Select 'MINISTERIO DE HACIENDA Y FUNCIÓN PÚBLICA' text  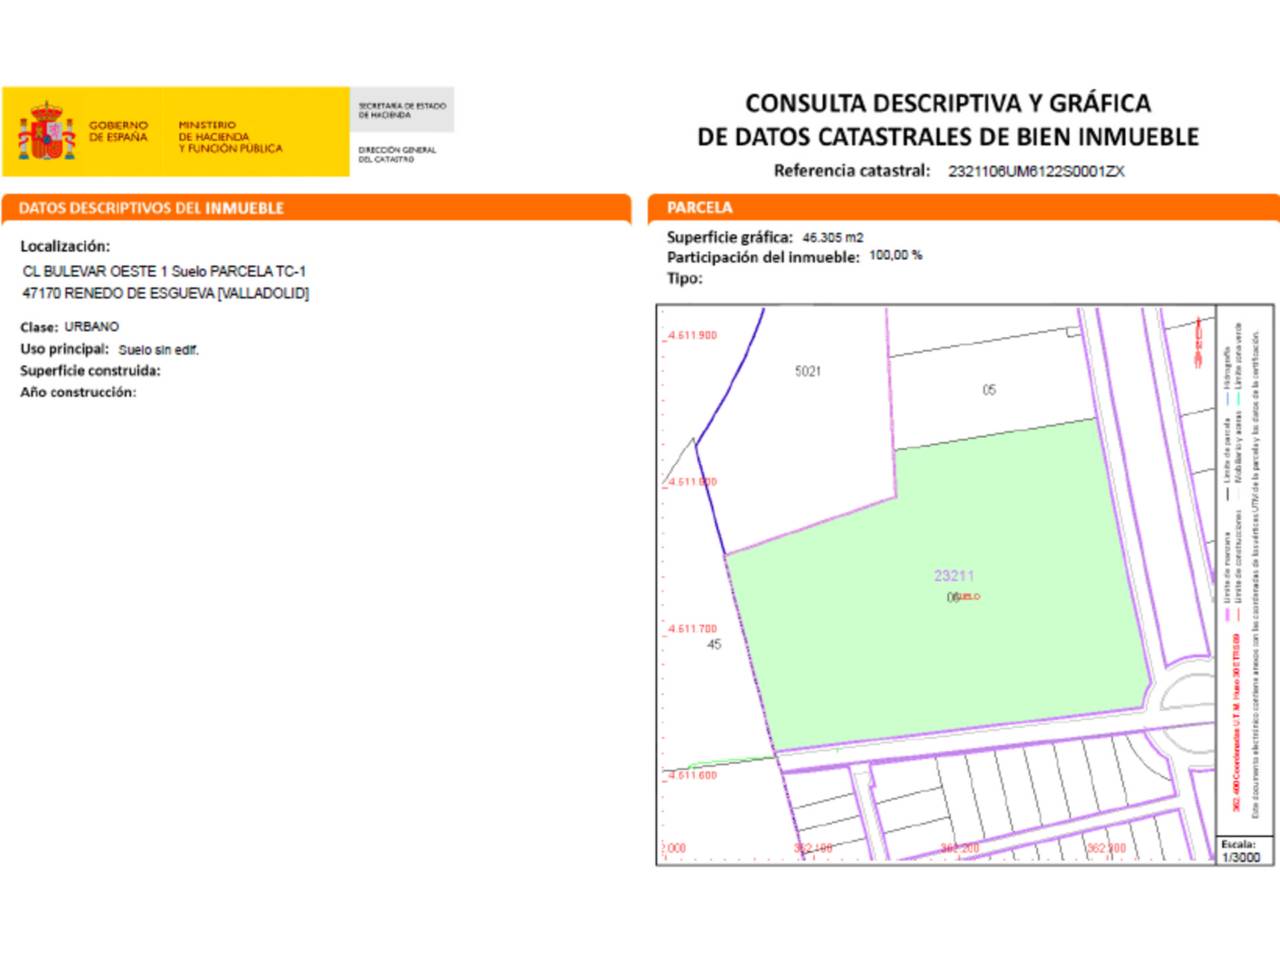230,137
